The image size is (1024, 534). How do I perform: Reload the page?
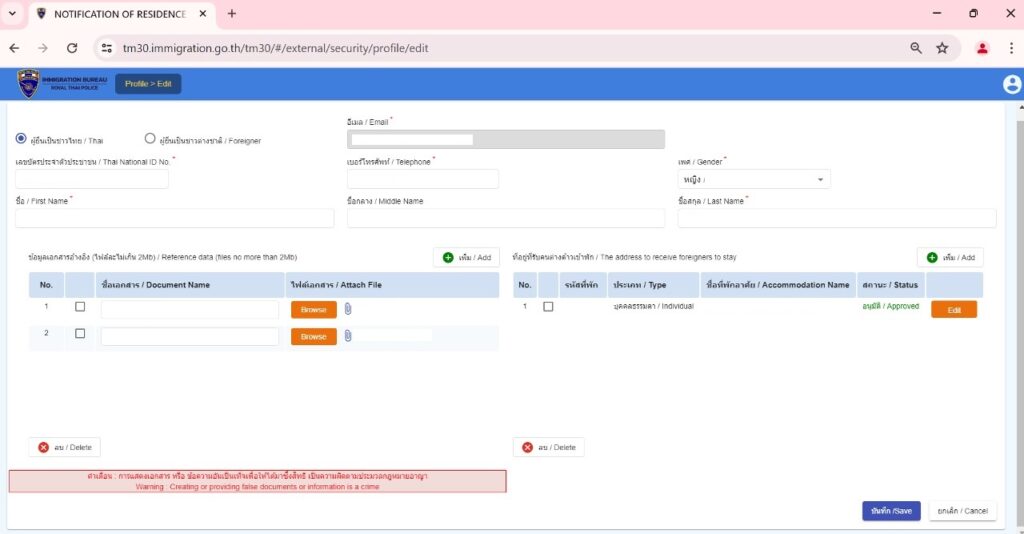[x=72, y=48]
